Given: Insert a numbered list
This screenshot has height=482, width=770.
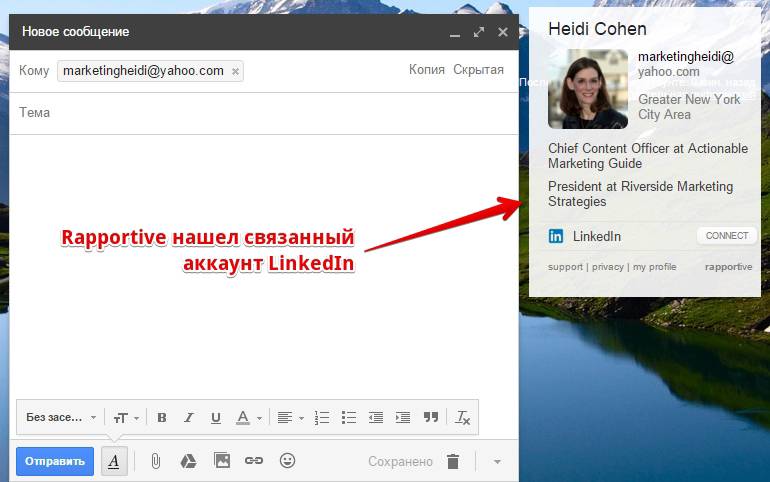Looking at the screenshot, I should pos(322,418).
